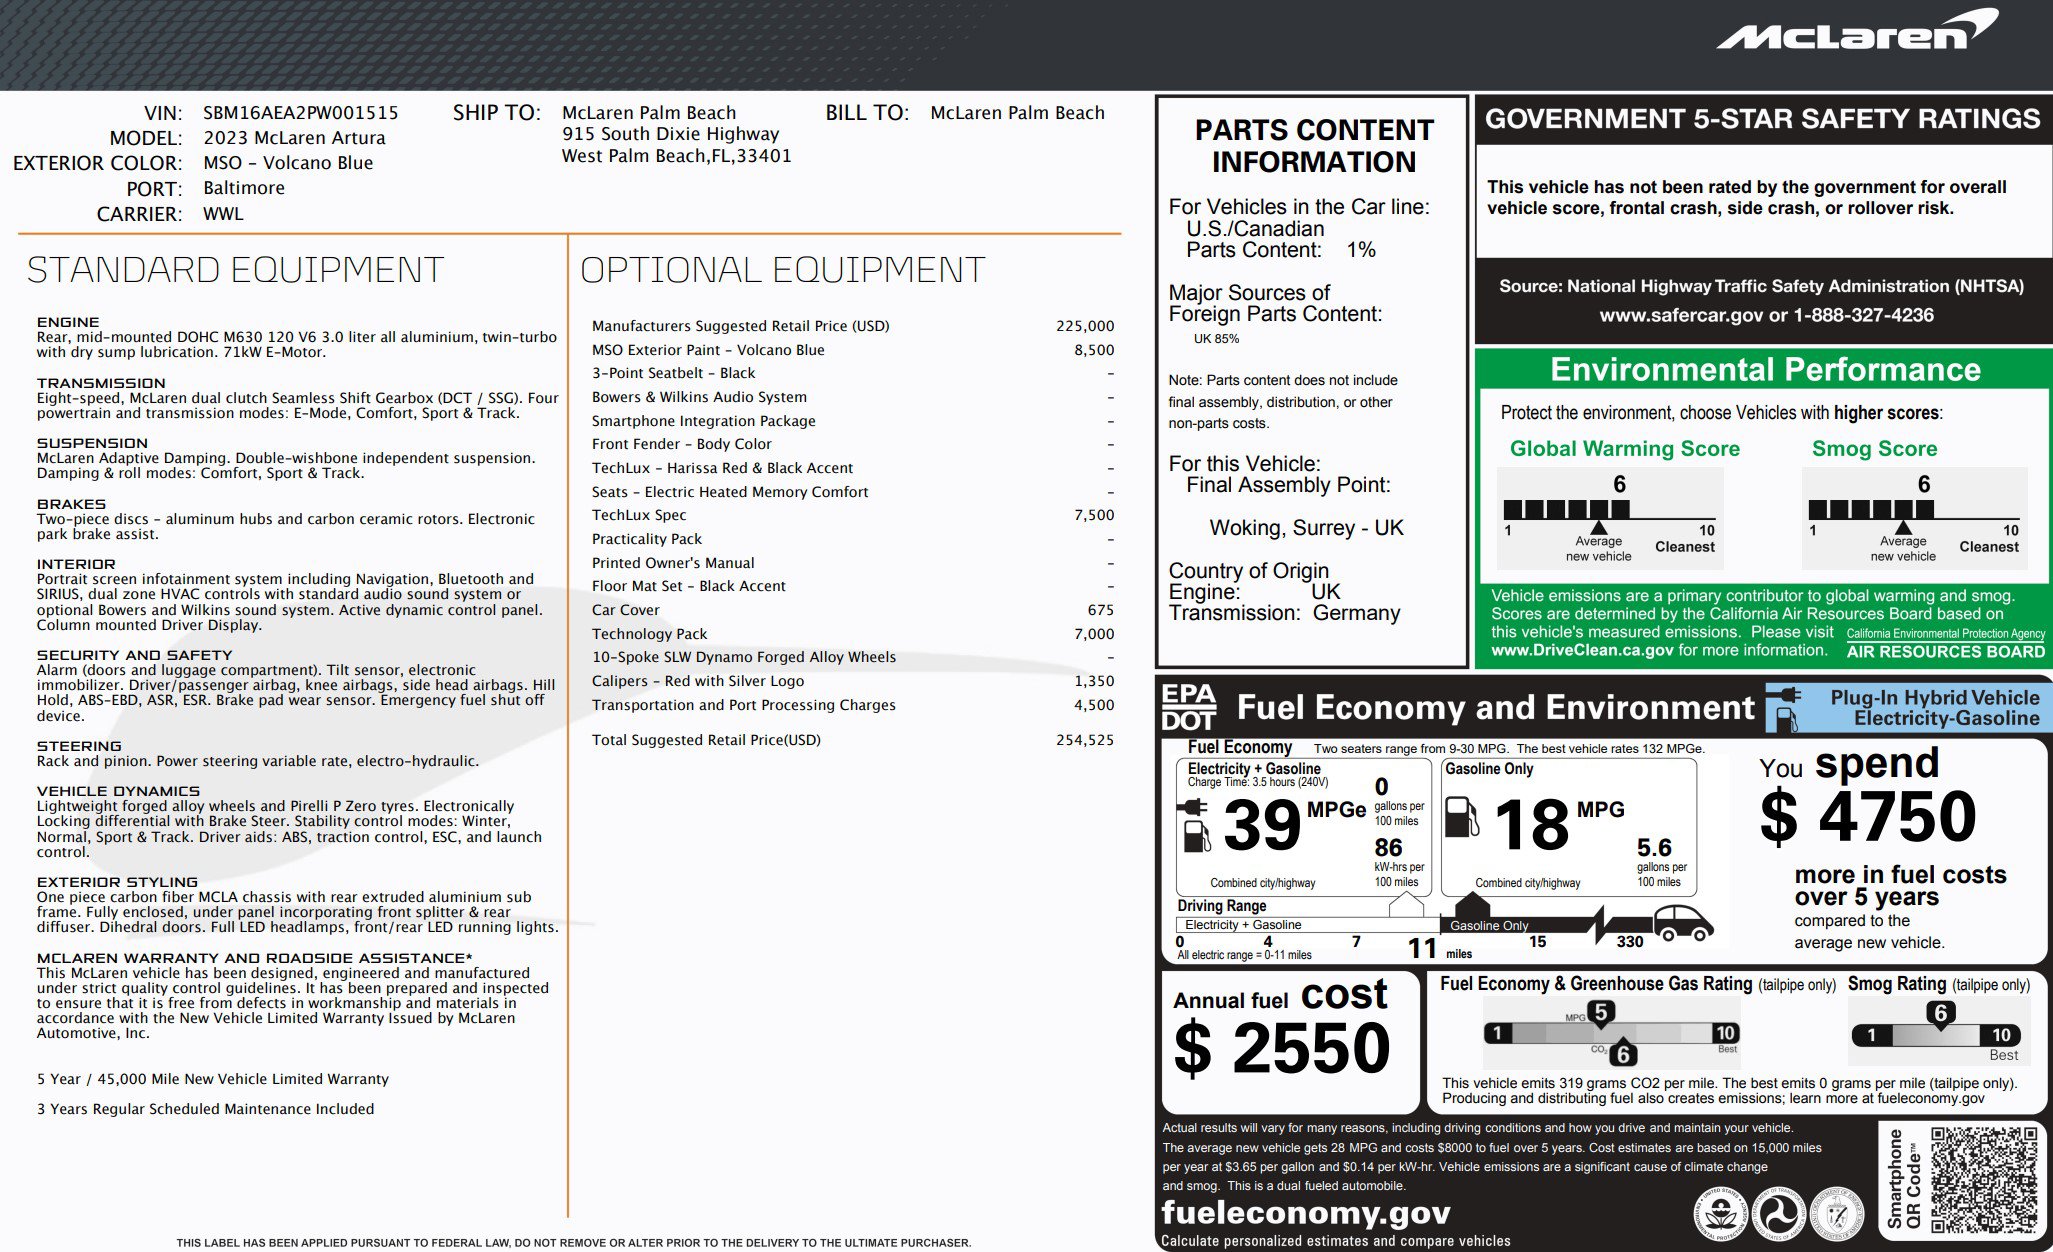Screen dimensions: 2053x1252
Task: Click the Department of Transportation seal
Action: pos(1778,1214)
